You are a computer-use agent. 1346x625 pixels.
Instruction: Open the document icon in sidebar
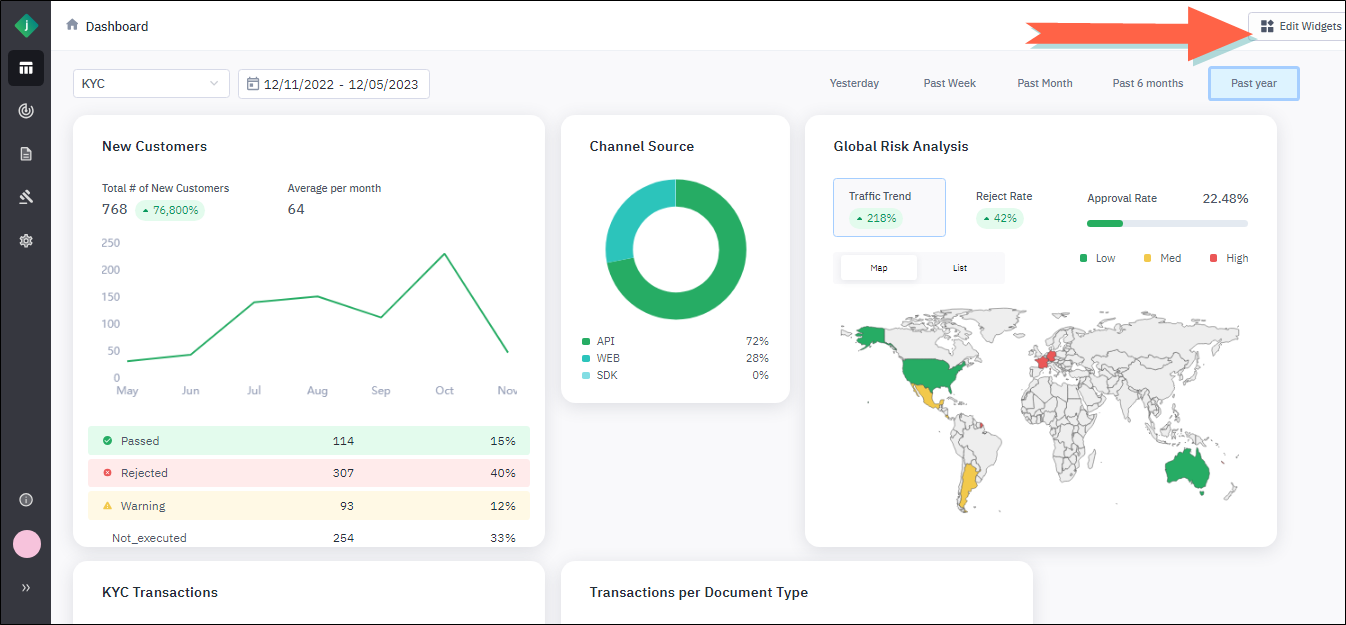tap(26, 154)
